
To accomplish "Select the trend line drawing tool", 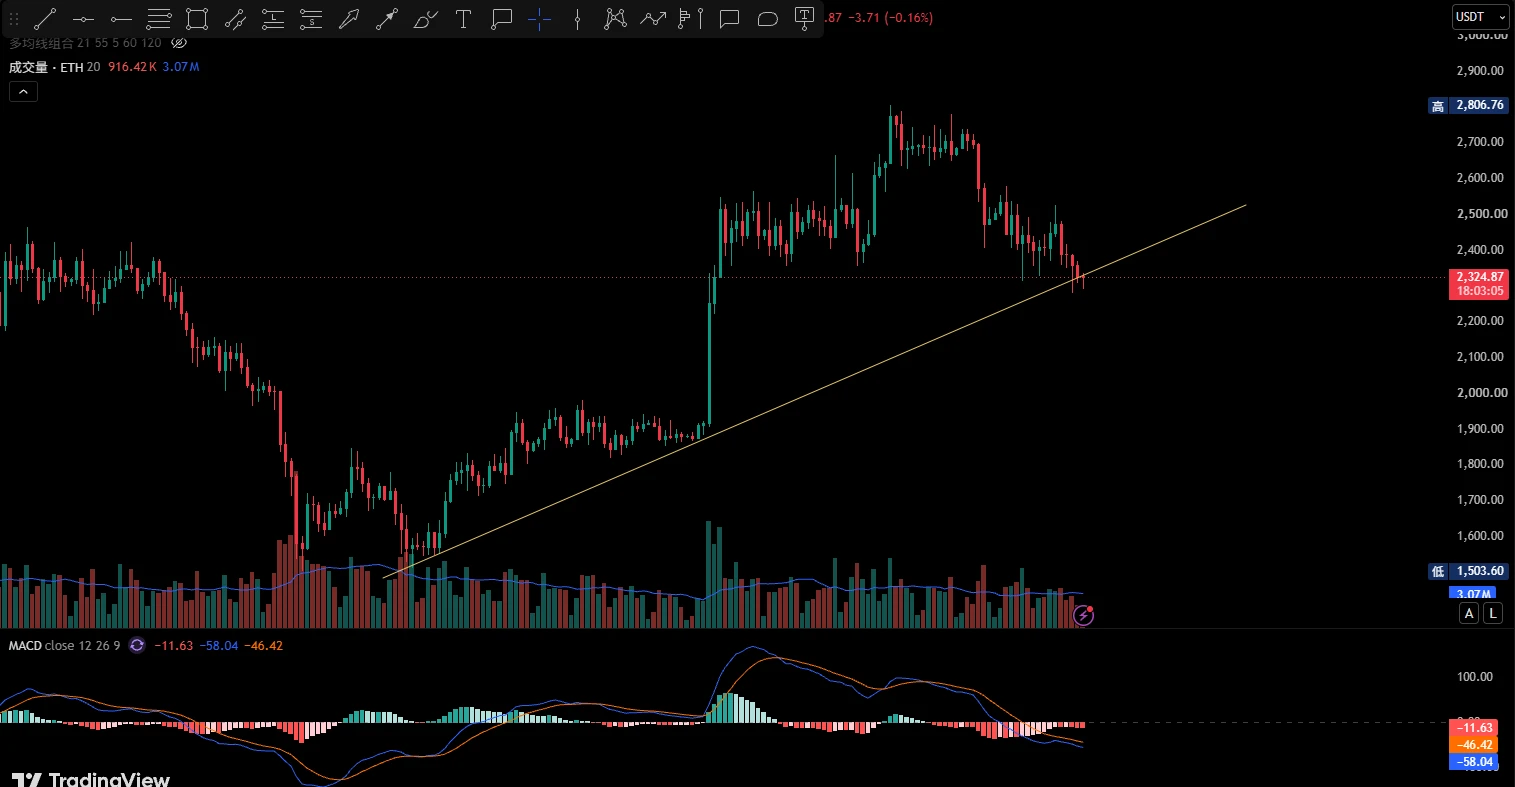I will (x=45, y=18).
